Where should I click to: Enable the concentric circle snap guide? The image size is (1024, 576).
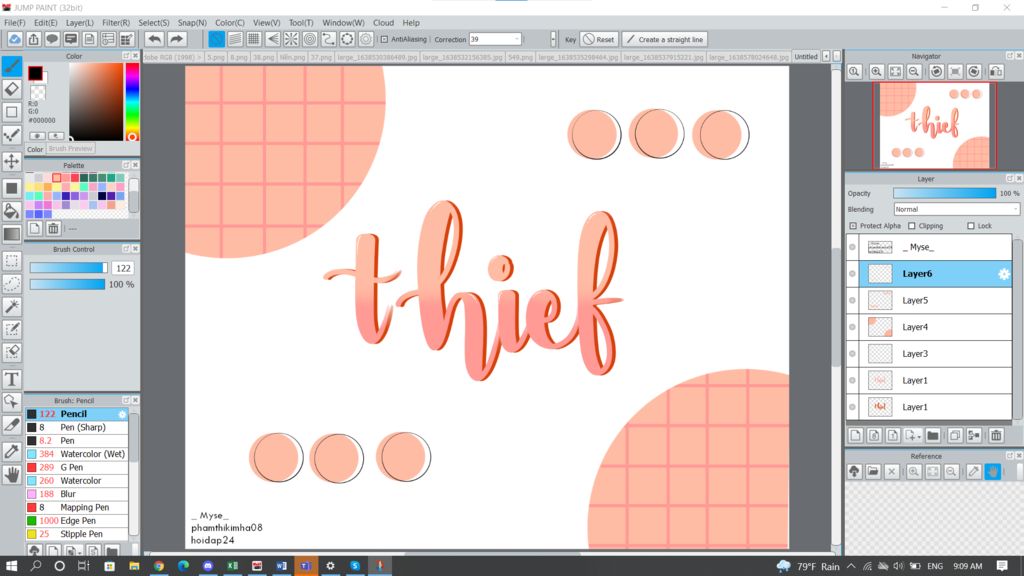pos(310,39)
